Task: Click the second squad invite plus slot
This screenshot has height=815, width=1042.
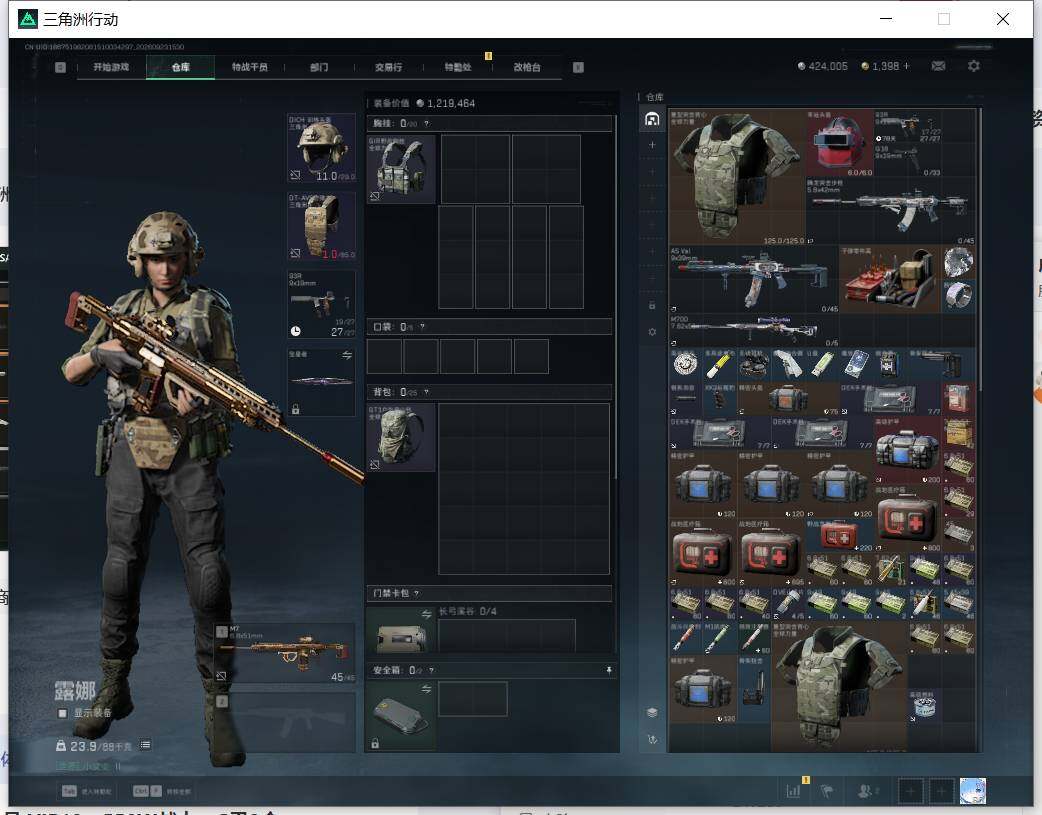Action: click(941, 791)
